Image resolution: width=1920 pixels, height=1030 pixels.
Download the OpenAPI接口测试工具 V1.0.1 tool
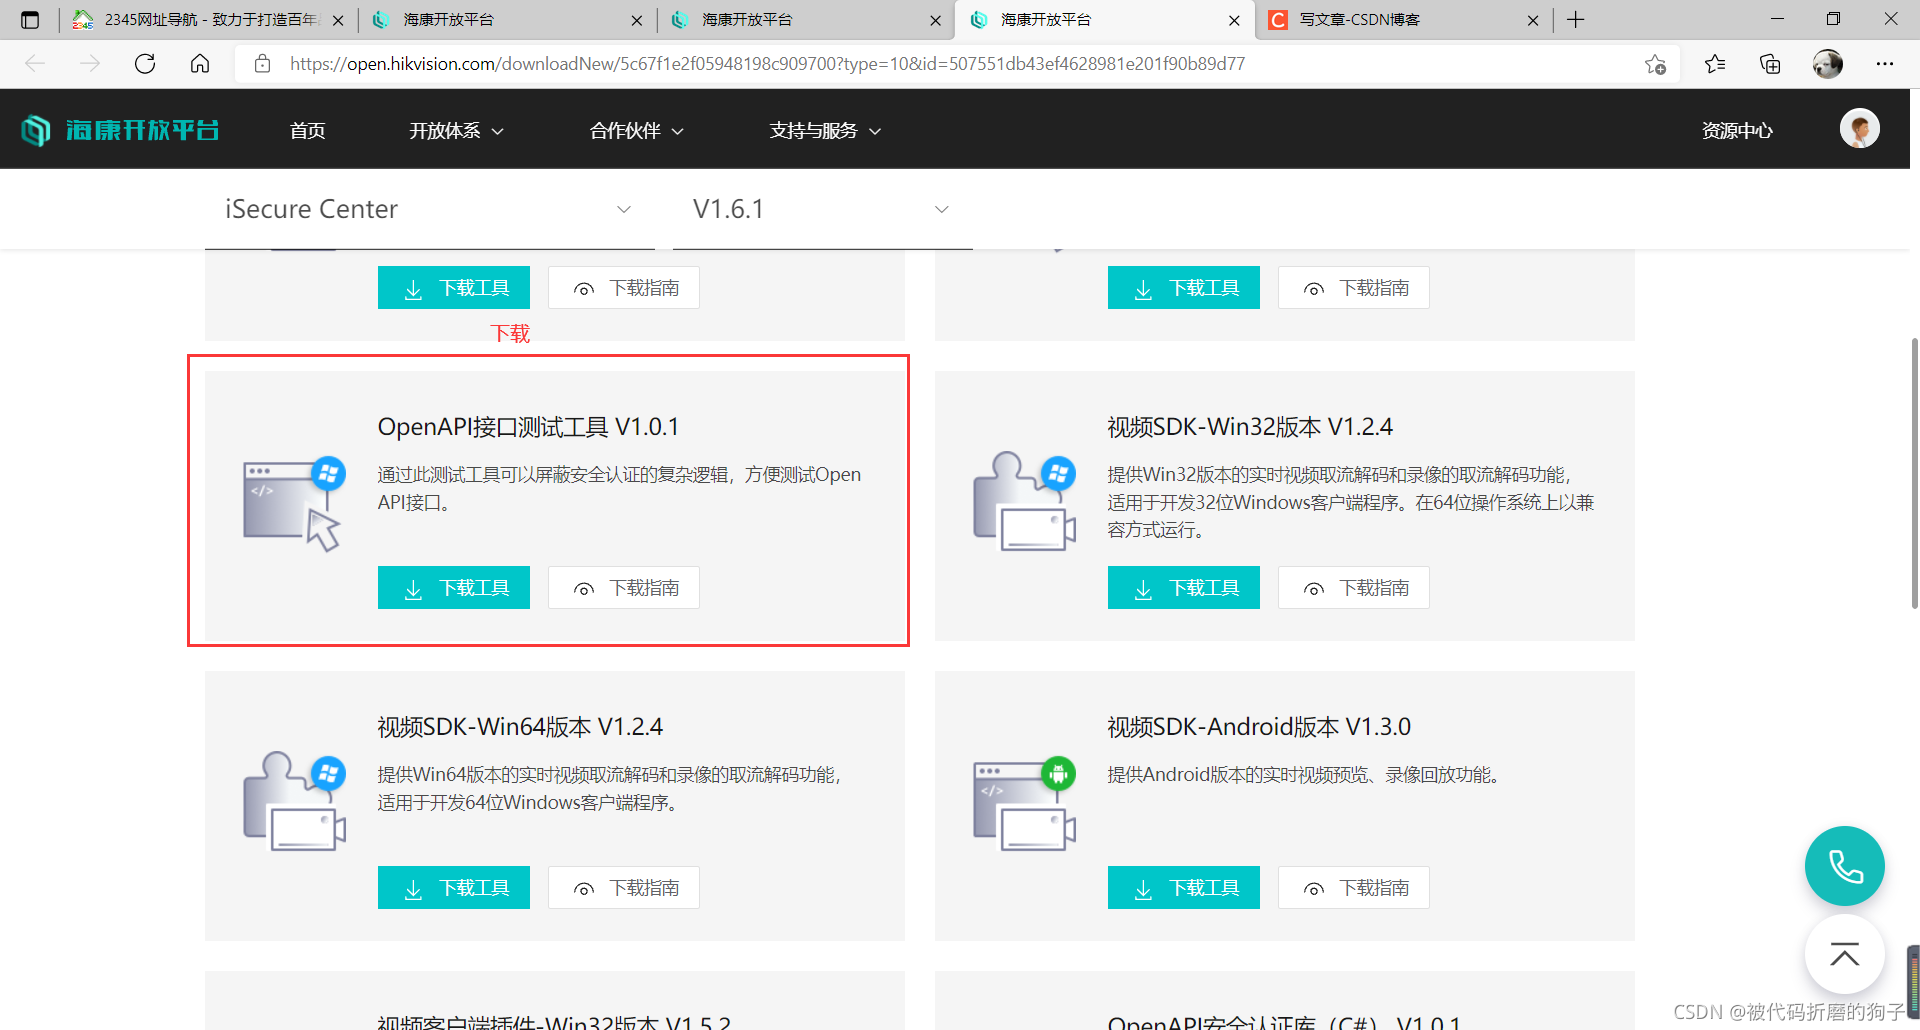tap(454, 588)
